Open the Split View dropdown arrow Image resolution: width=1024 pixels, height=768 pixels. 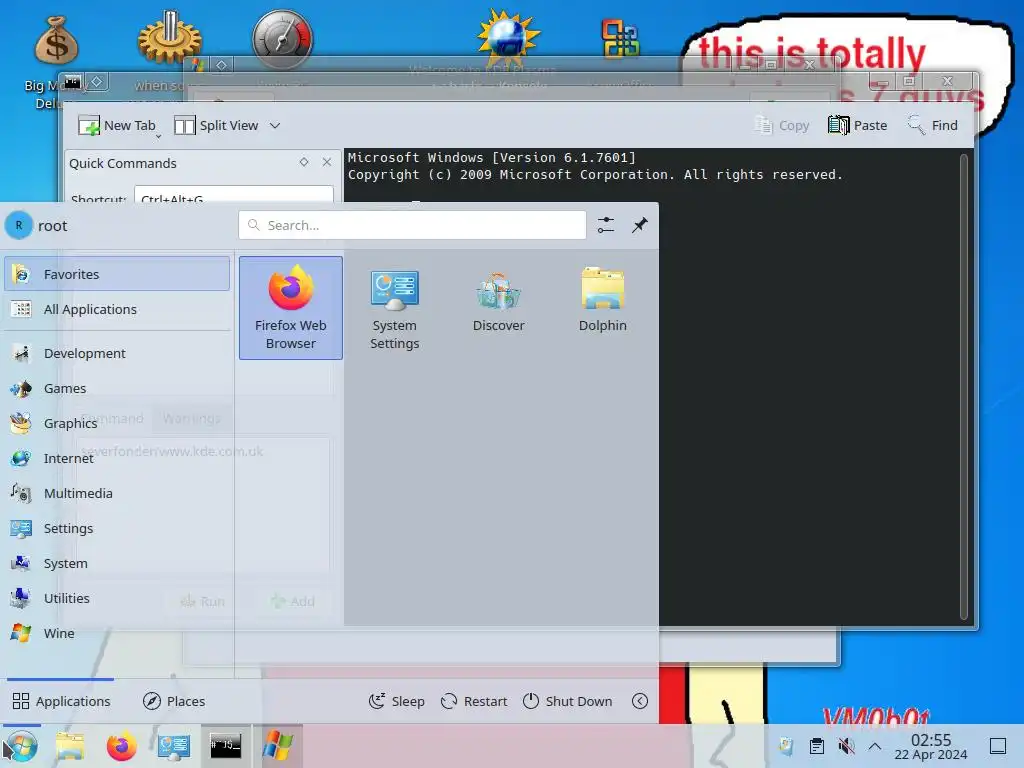coord(275,125)
